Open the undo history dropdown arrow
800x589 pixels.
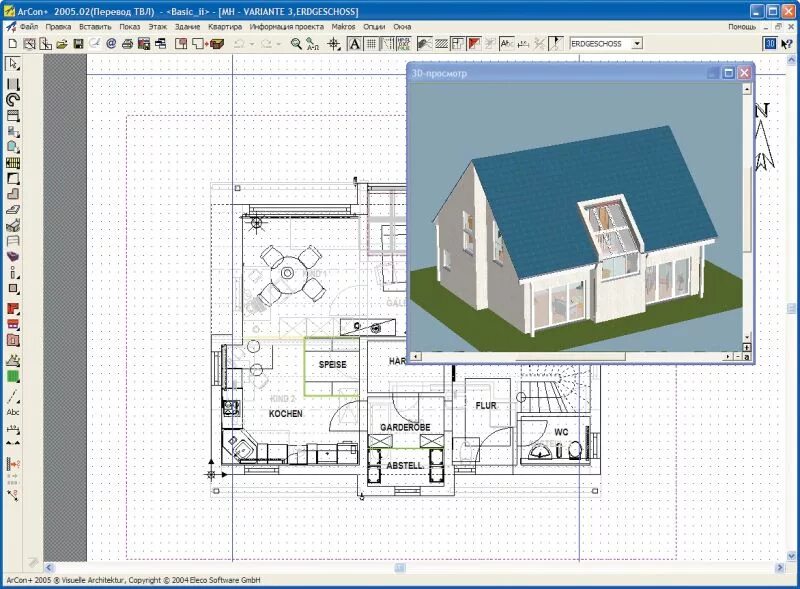pyautogui.click(x=252, y=44)
